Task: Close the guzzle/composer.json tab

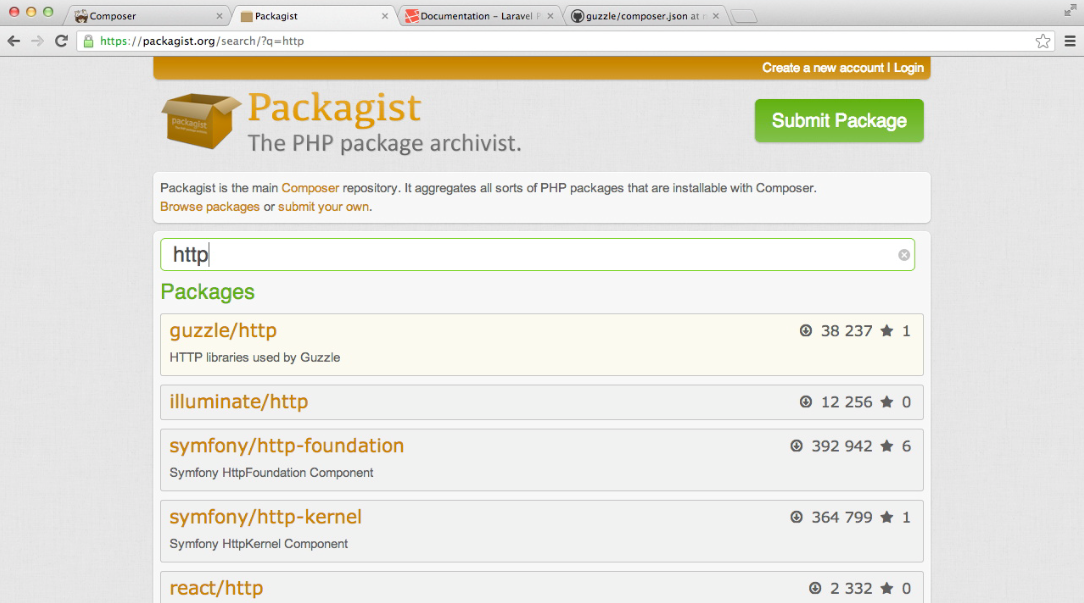Action: [x=716, y=16]
